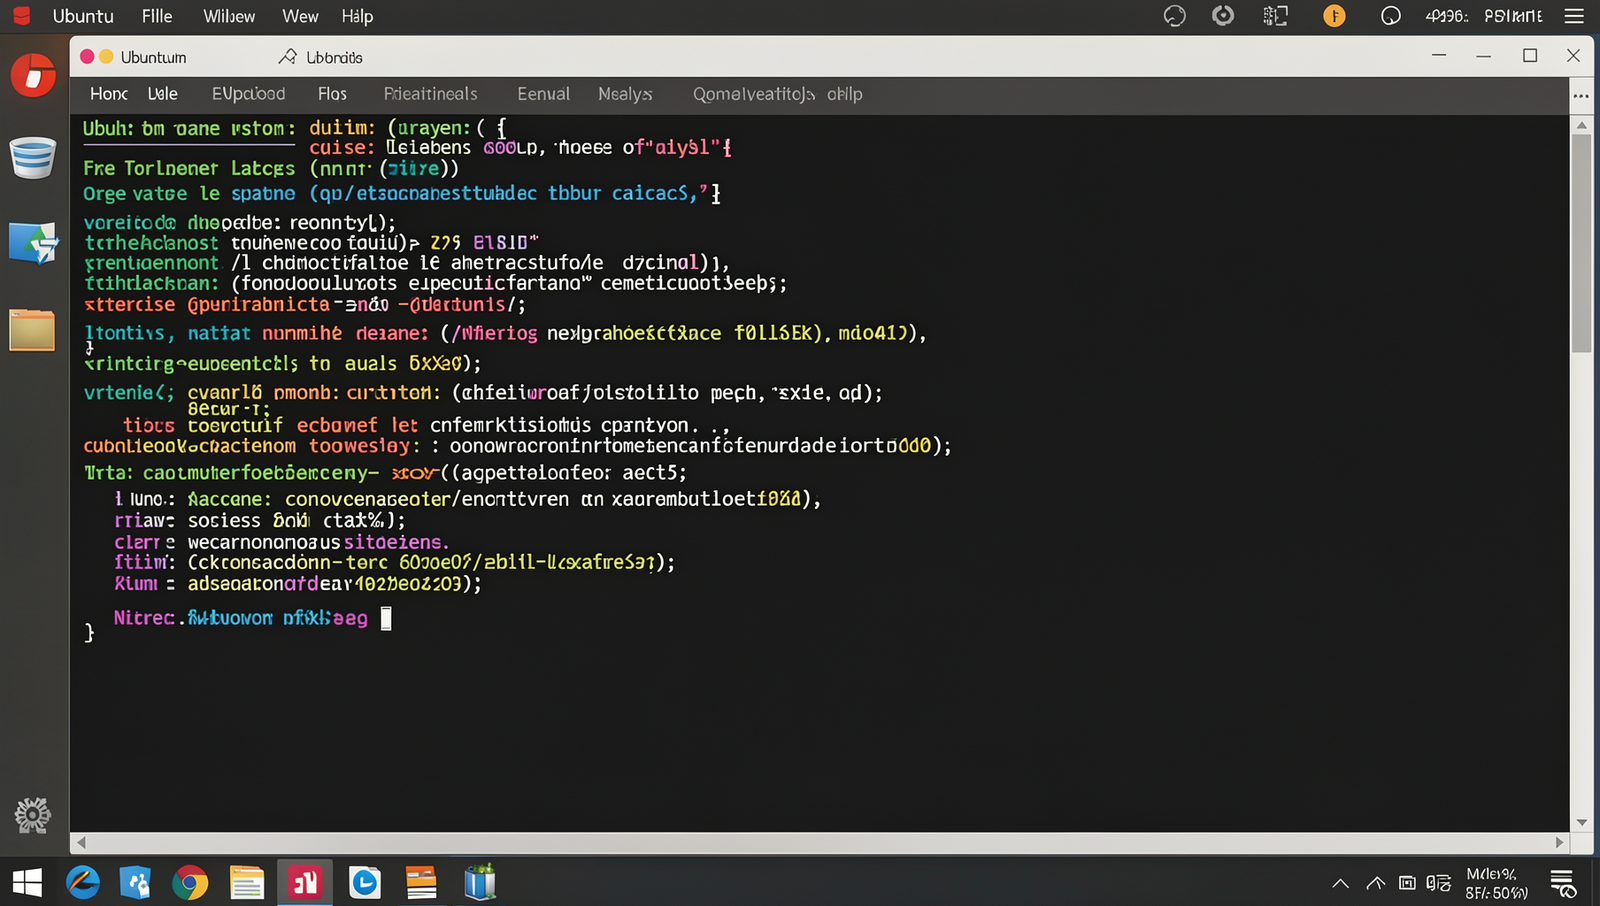
Task: Click the white ring icon in top bar
Action: click(1390, 16)
